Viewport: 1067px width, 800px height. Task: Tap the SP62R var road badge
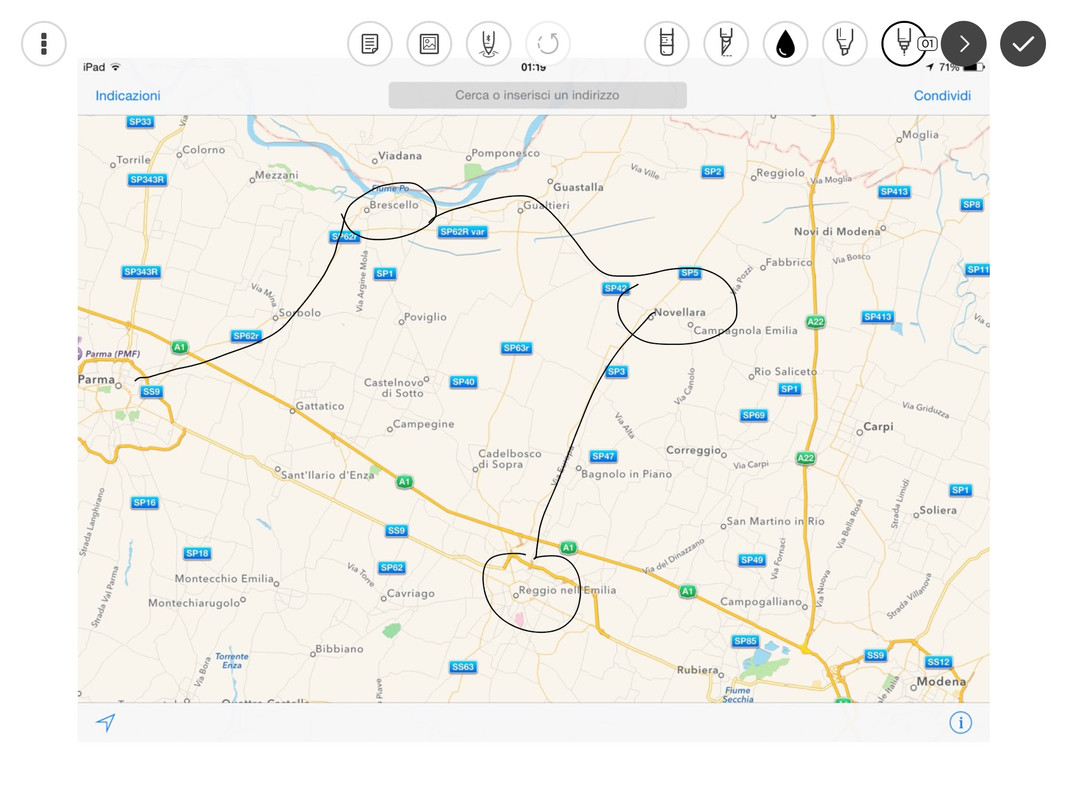tap(463, 232)
